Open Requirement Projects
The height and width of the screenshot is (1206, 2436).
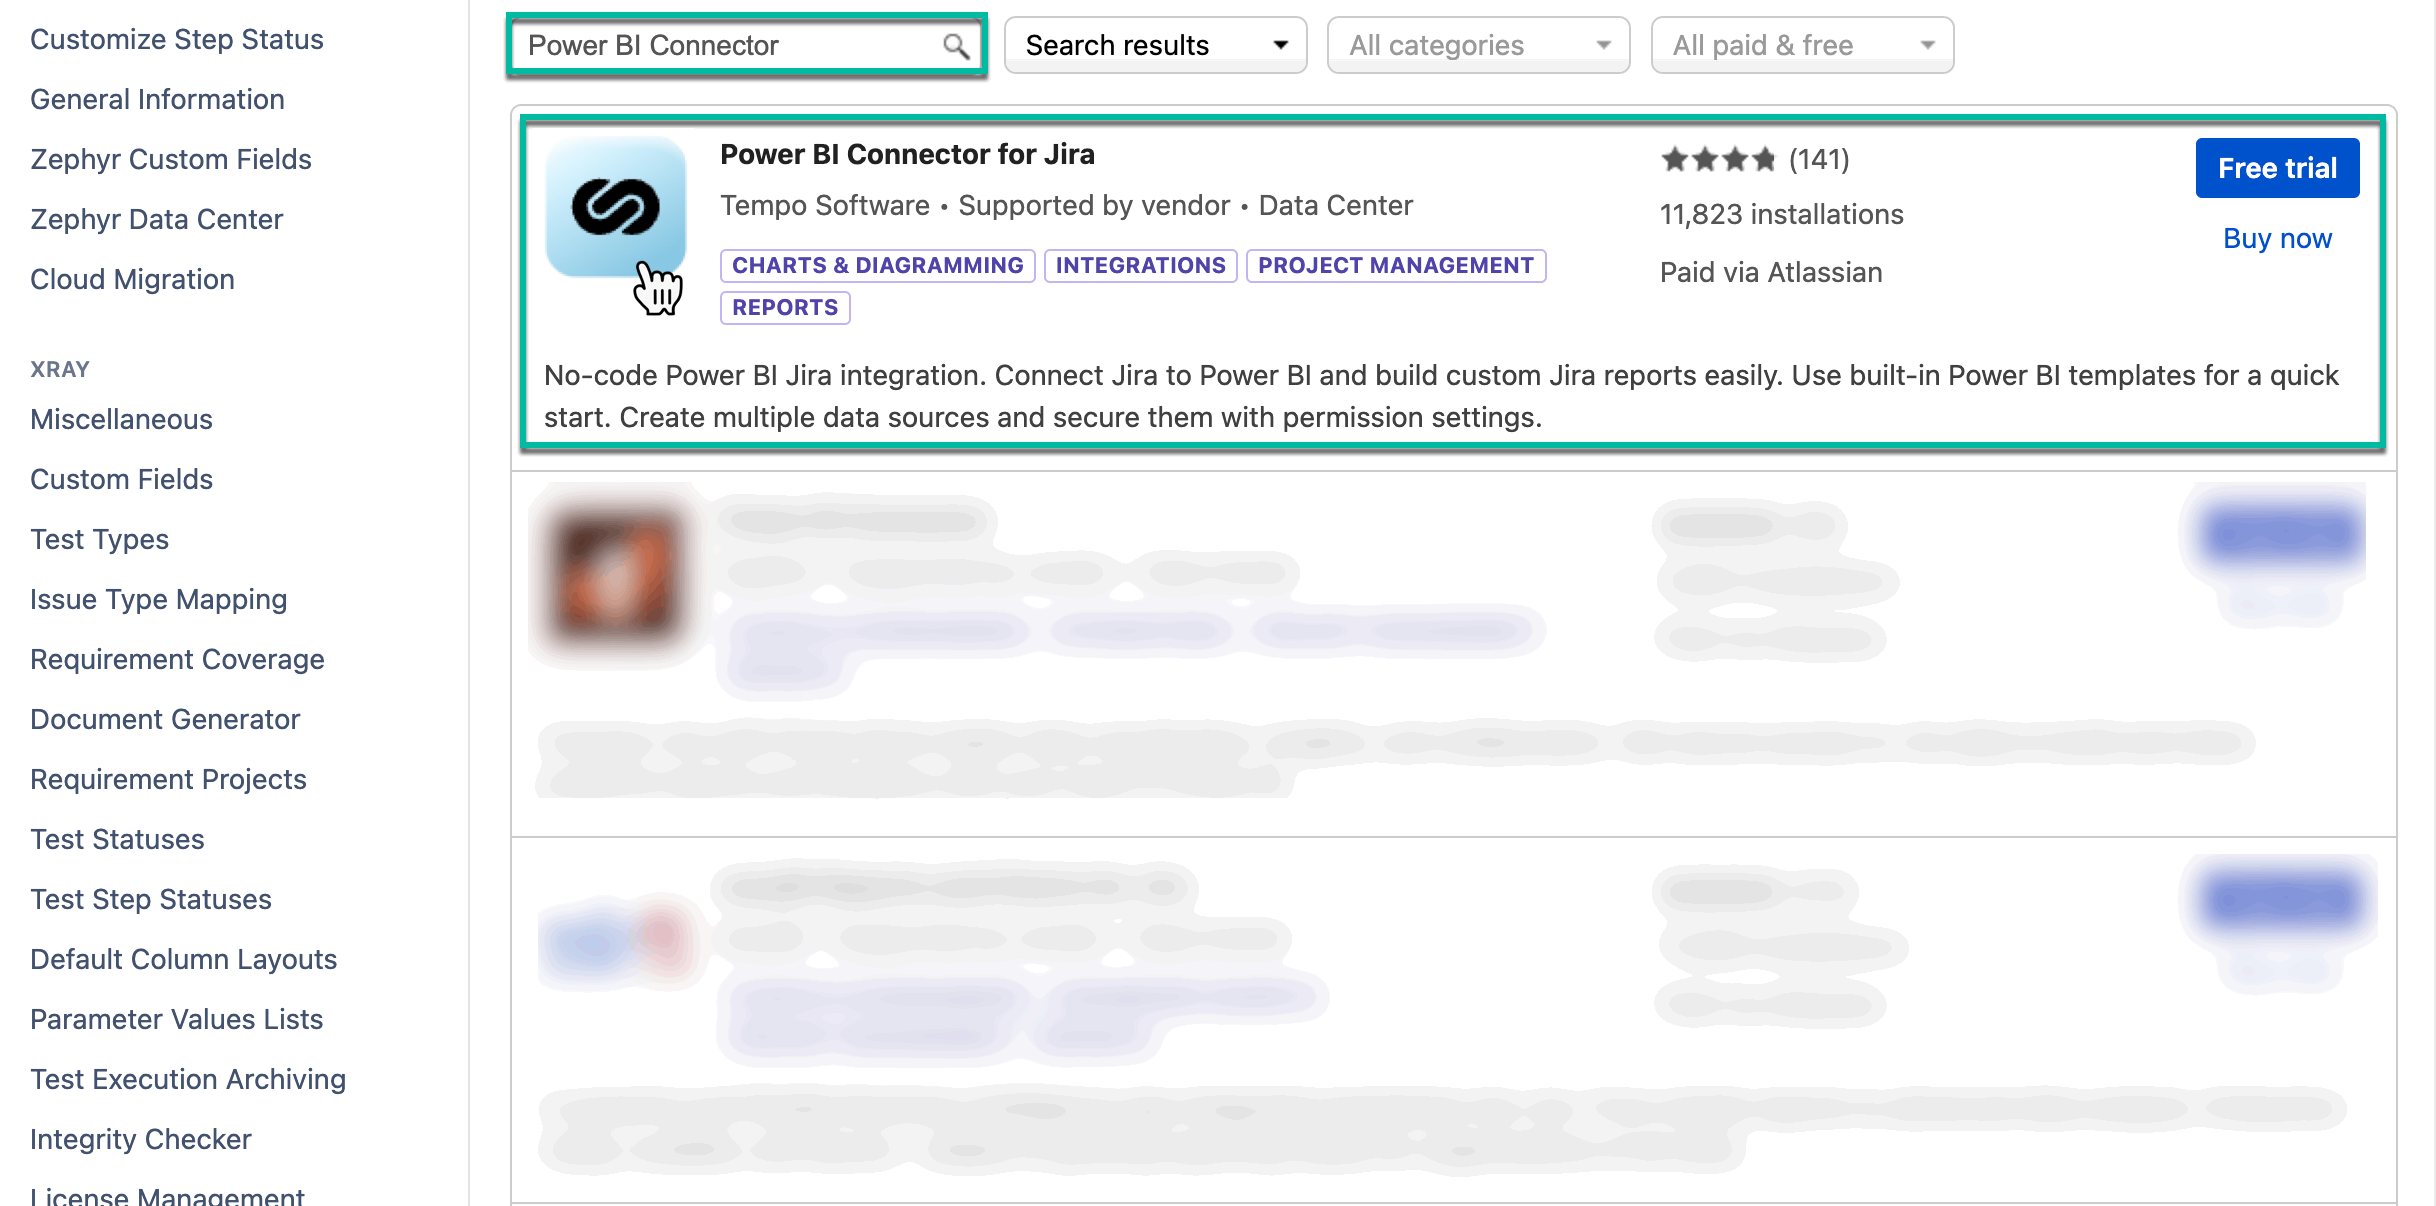pyautogui.click(x=169, y=779)
